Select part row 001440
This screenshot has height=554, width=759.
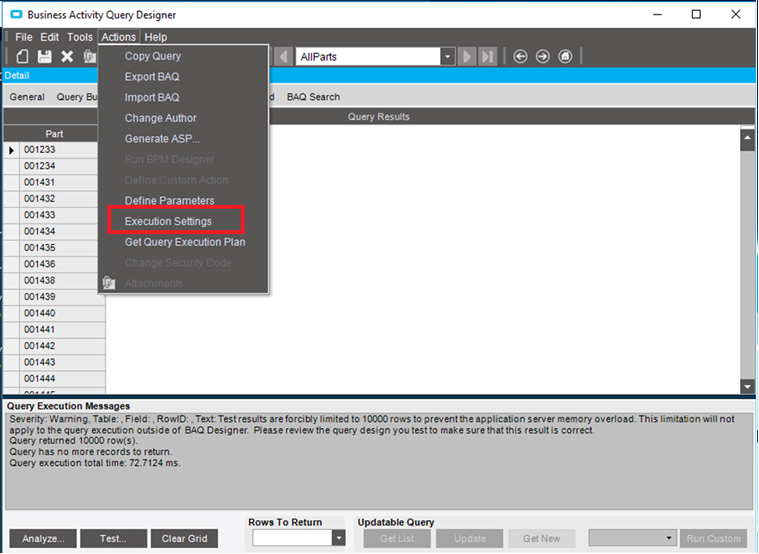point(62,313)
